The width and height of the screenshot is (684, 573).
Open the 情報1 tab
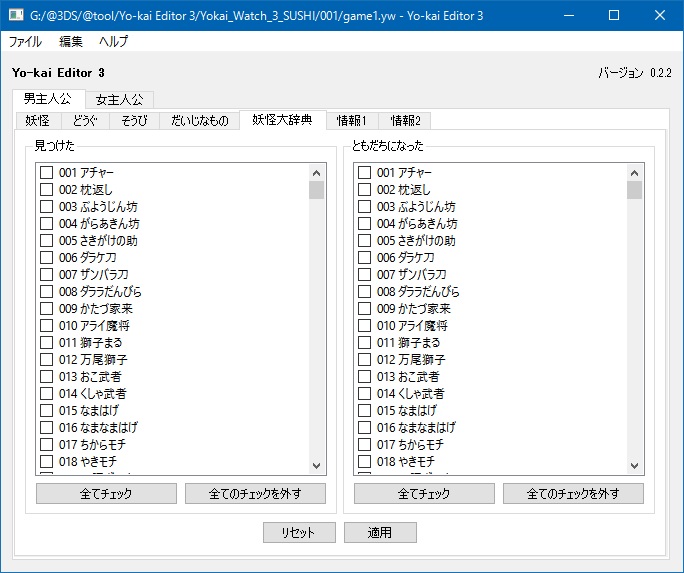pyautogui.click(x=352, y=120)
